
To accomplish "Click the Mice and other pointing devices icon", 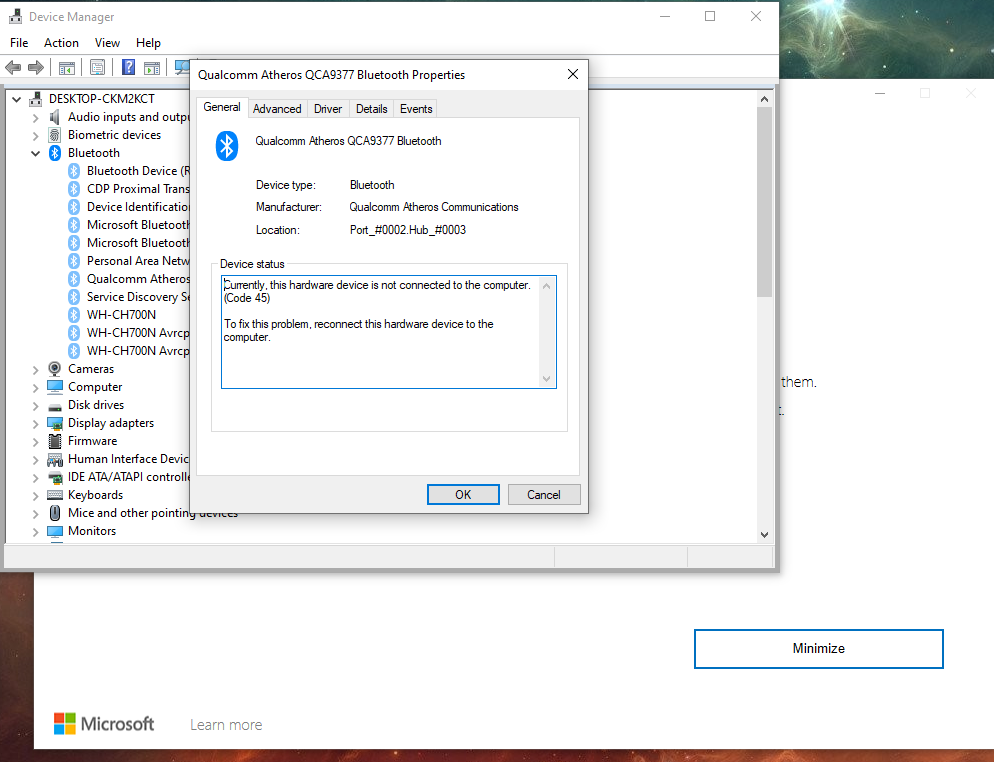I will click(55, 512).
